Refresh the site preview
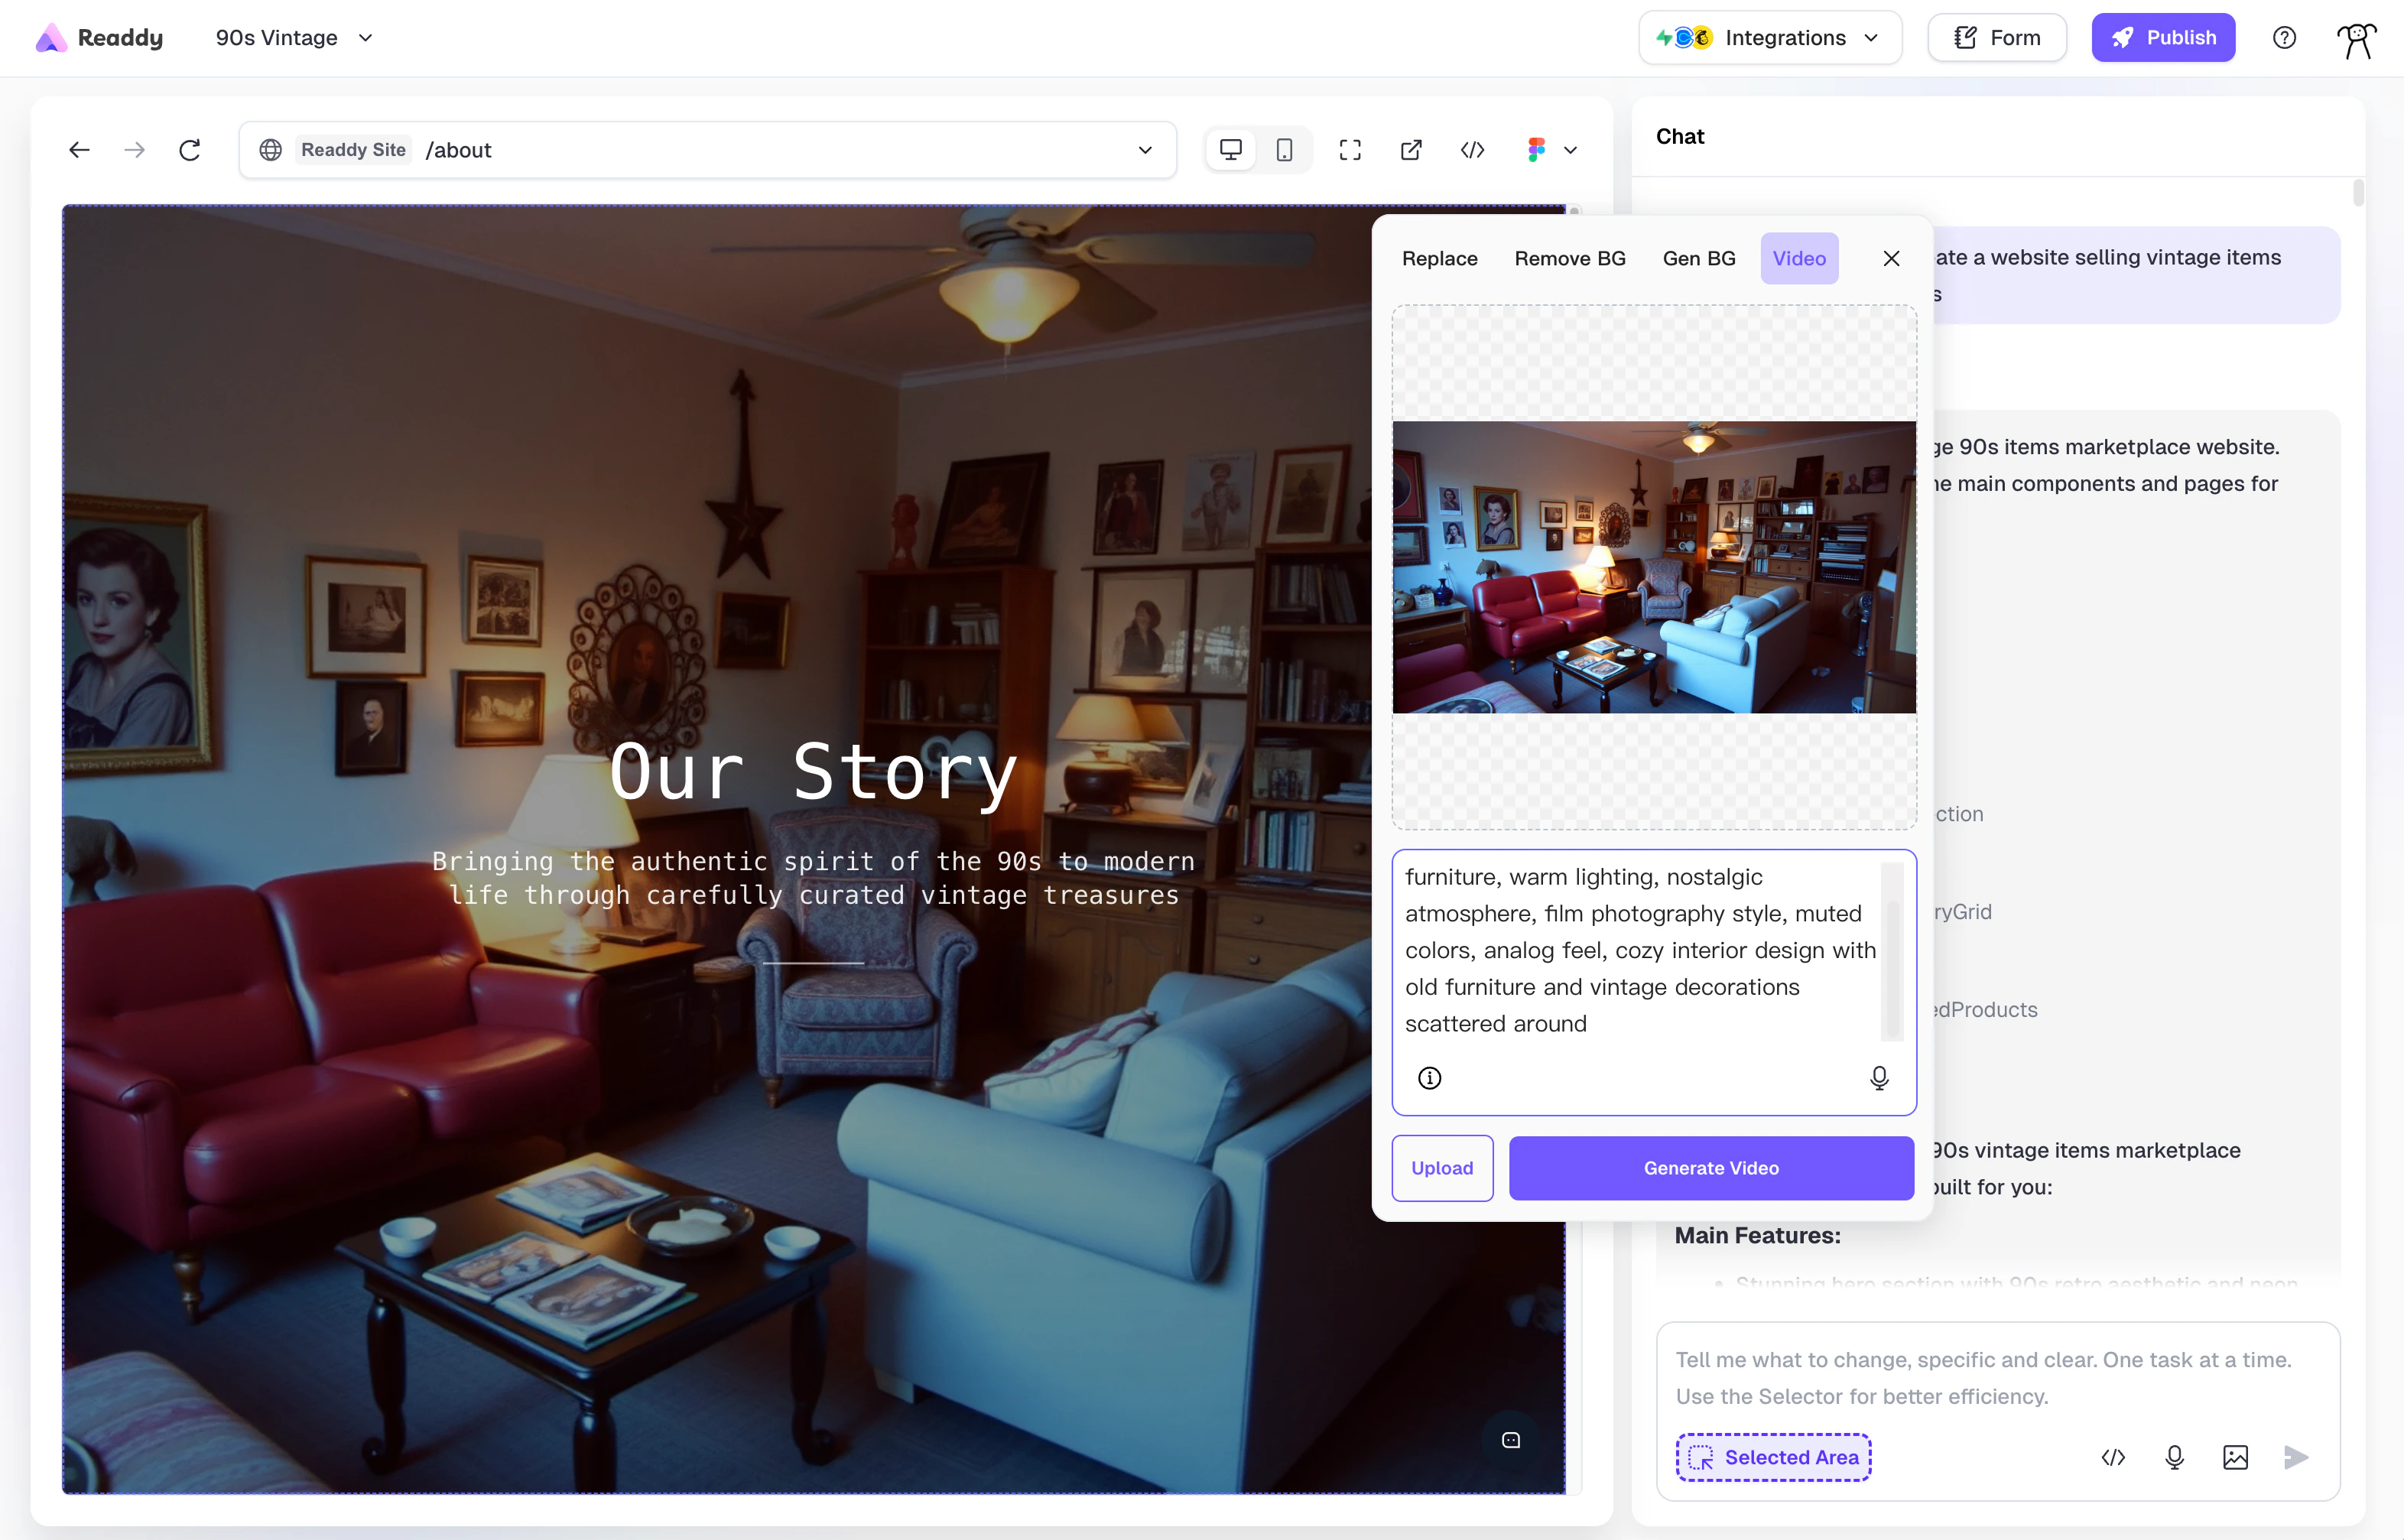Viewport: 2404px width, 1540px height. click(x=190, y=149)
